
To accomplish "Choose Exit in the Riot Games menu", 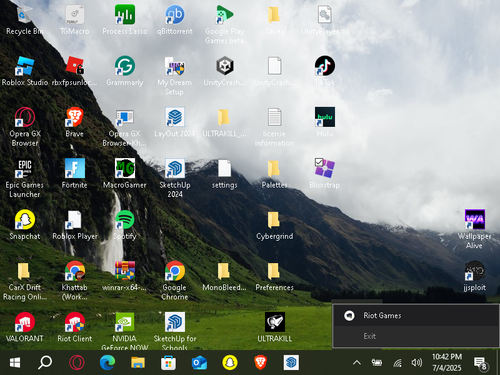I will 416,336.
